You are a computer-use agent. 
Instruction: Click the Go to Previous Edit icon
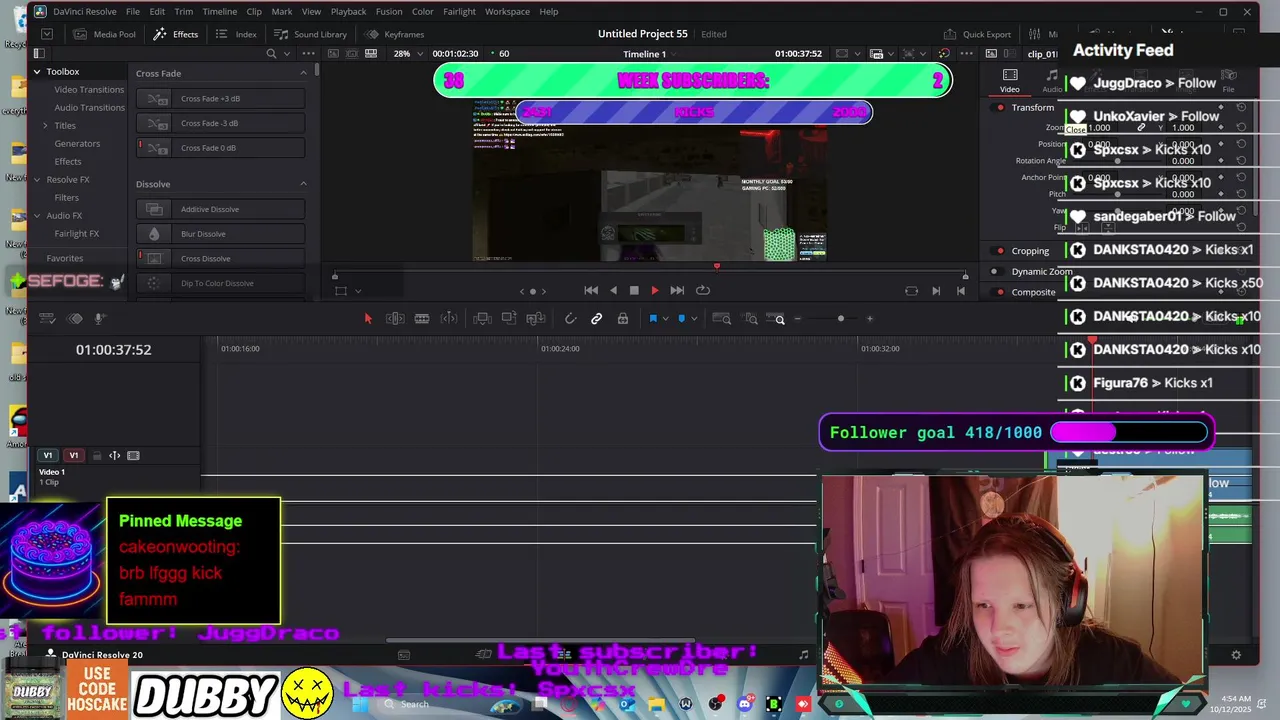[x=961, y=291]
